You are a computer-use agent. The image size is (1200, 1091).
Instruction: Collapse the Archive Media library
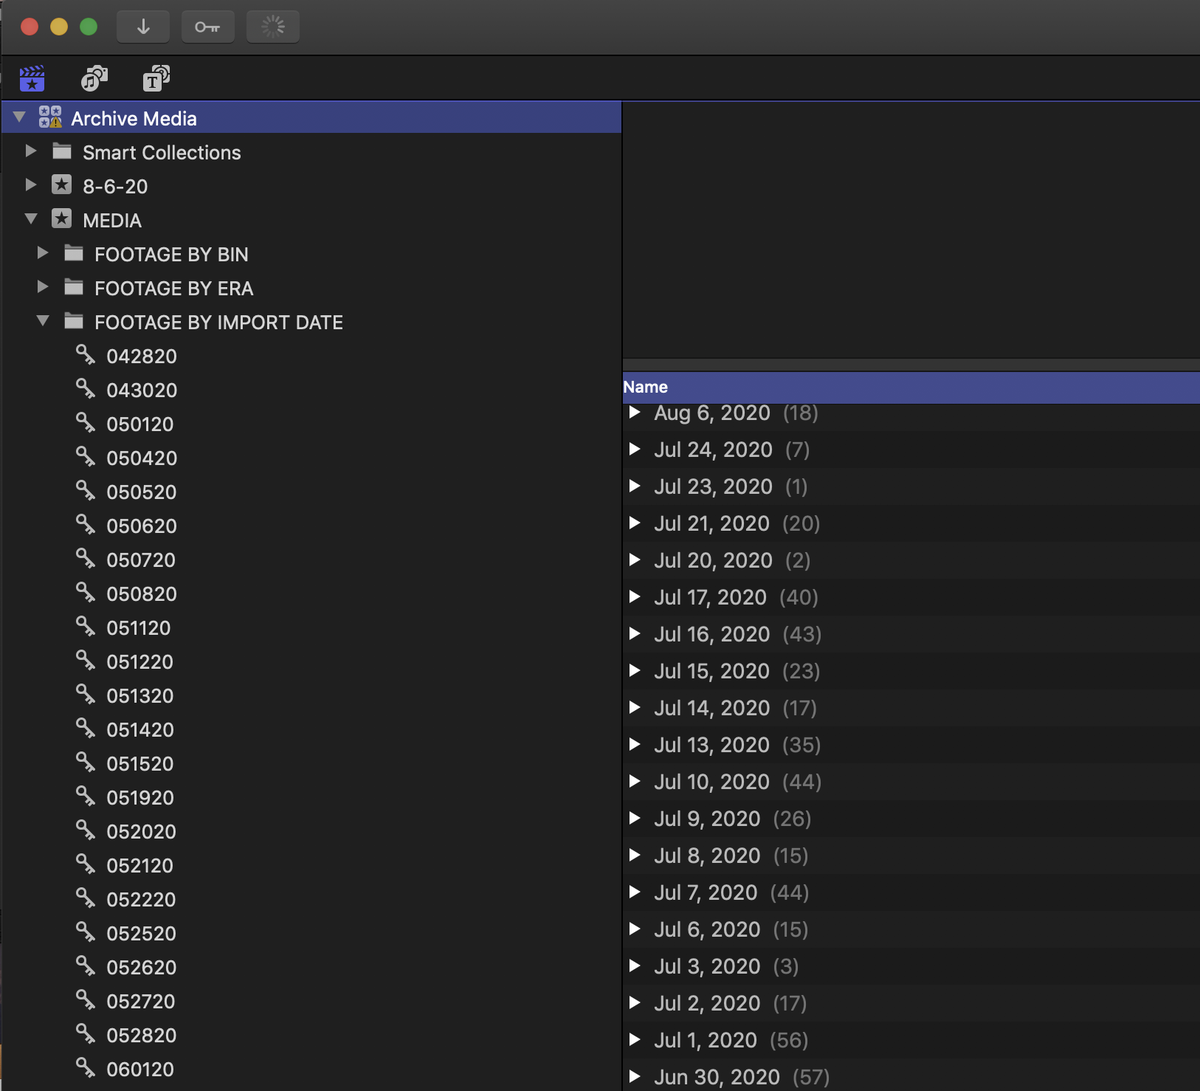[18, 116]
